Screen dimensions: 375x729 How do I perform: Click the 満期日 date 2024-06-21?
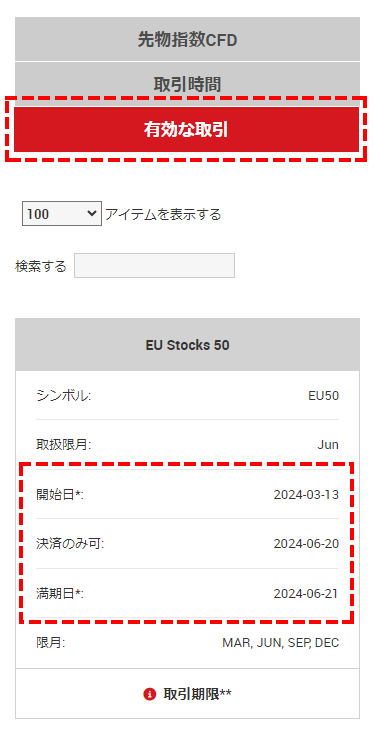click(x=306, y=594)
